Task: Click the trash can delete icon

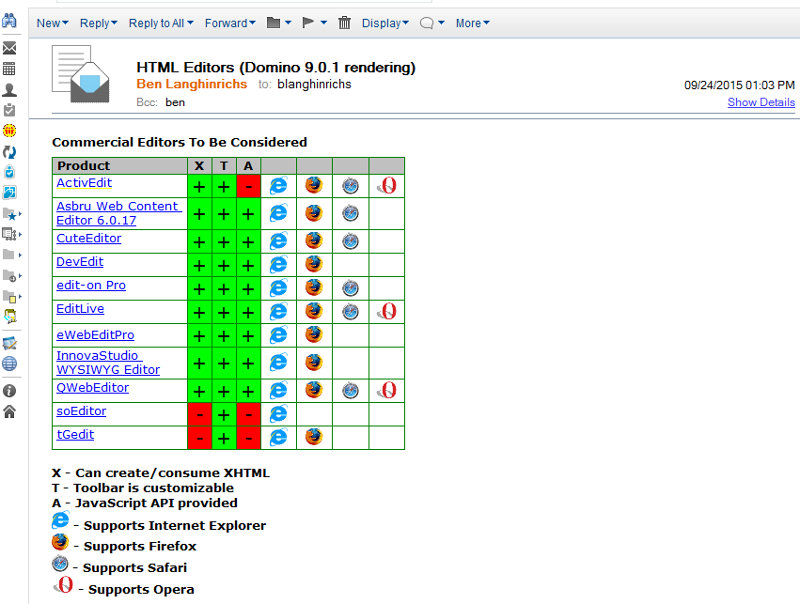Action: [345, 23]
